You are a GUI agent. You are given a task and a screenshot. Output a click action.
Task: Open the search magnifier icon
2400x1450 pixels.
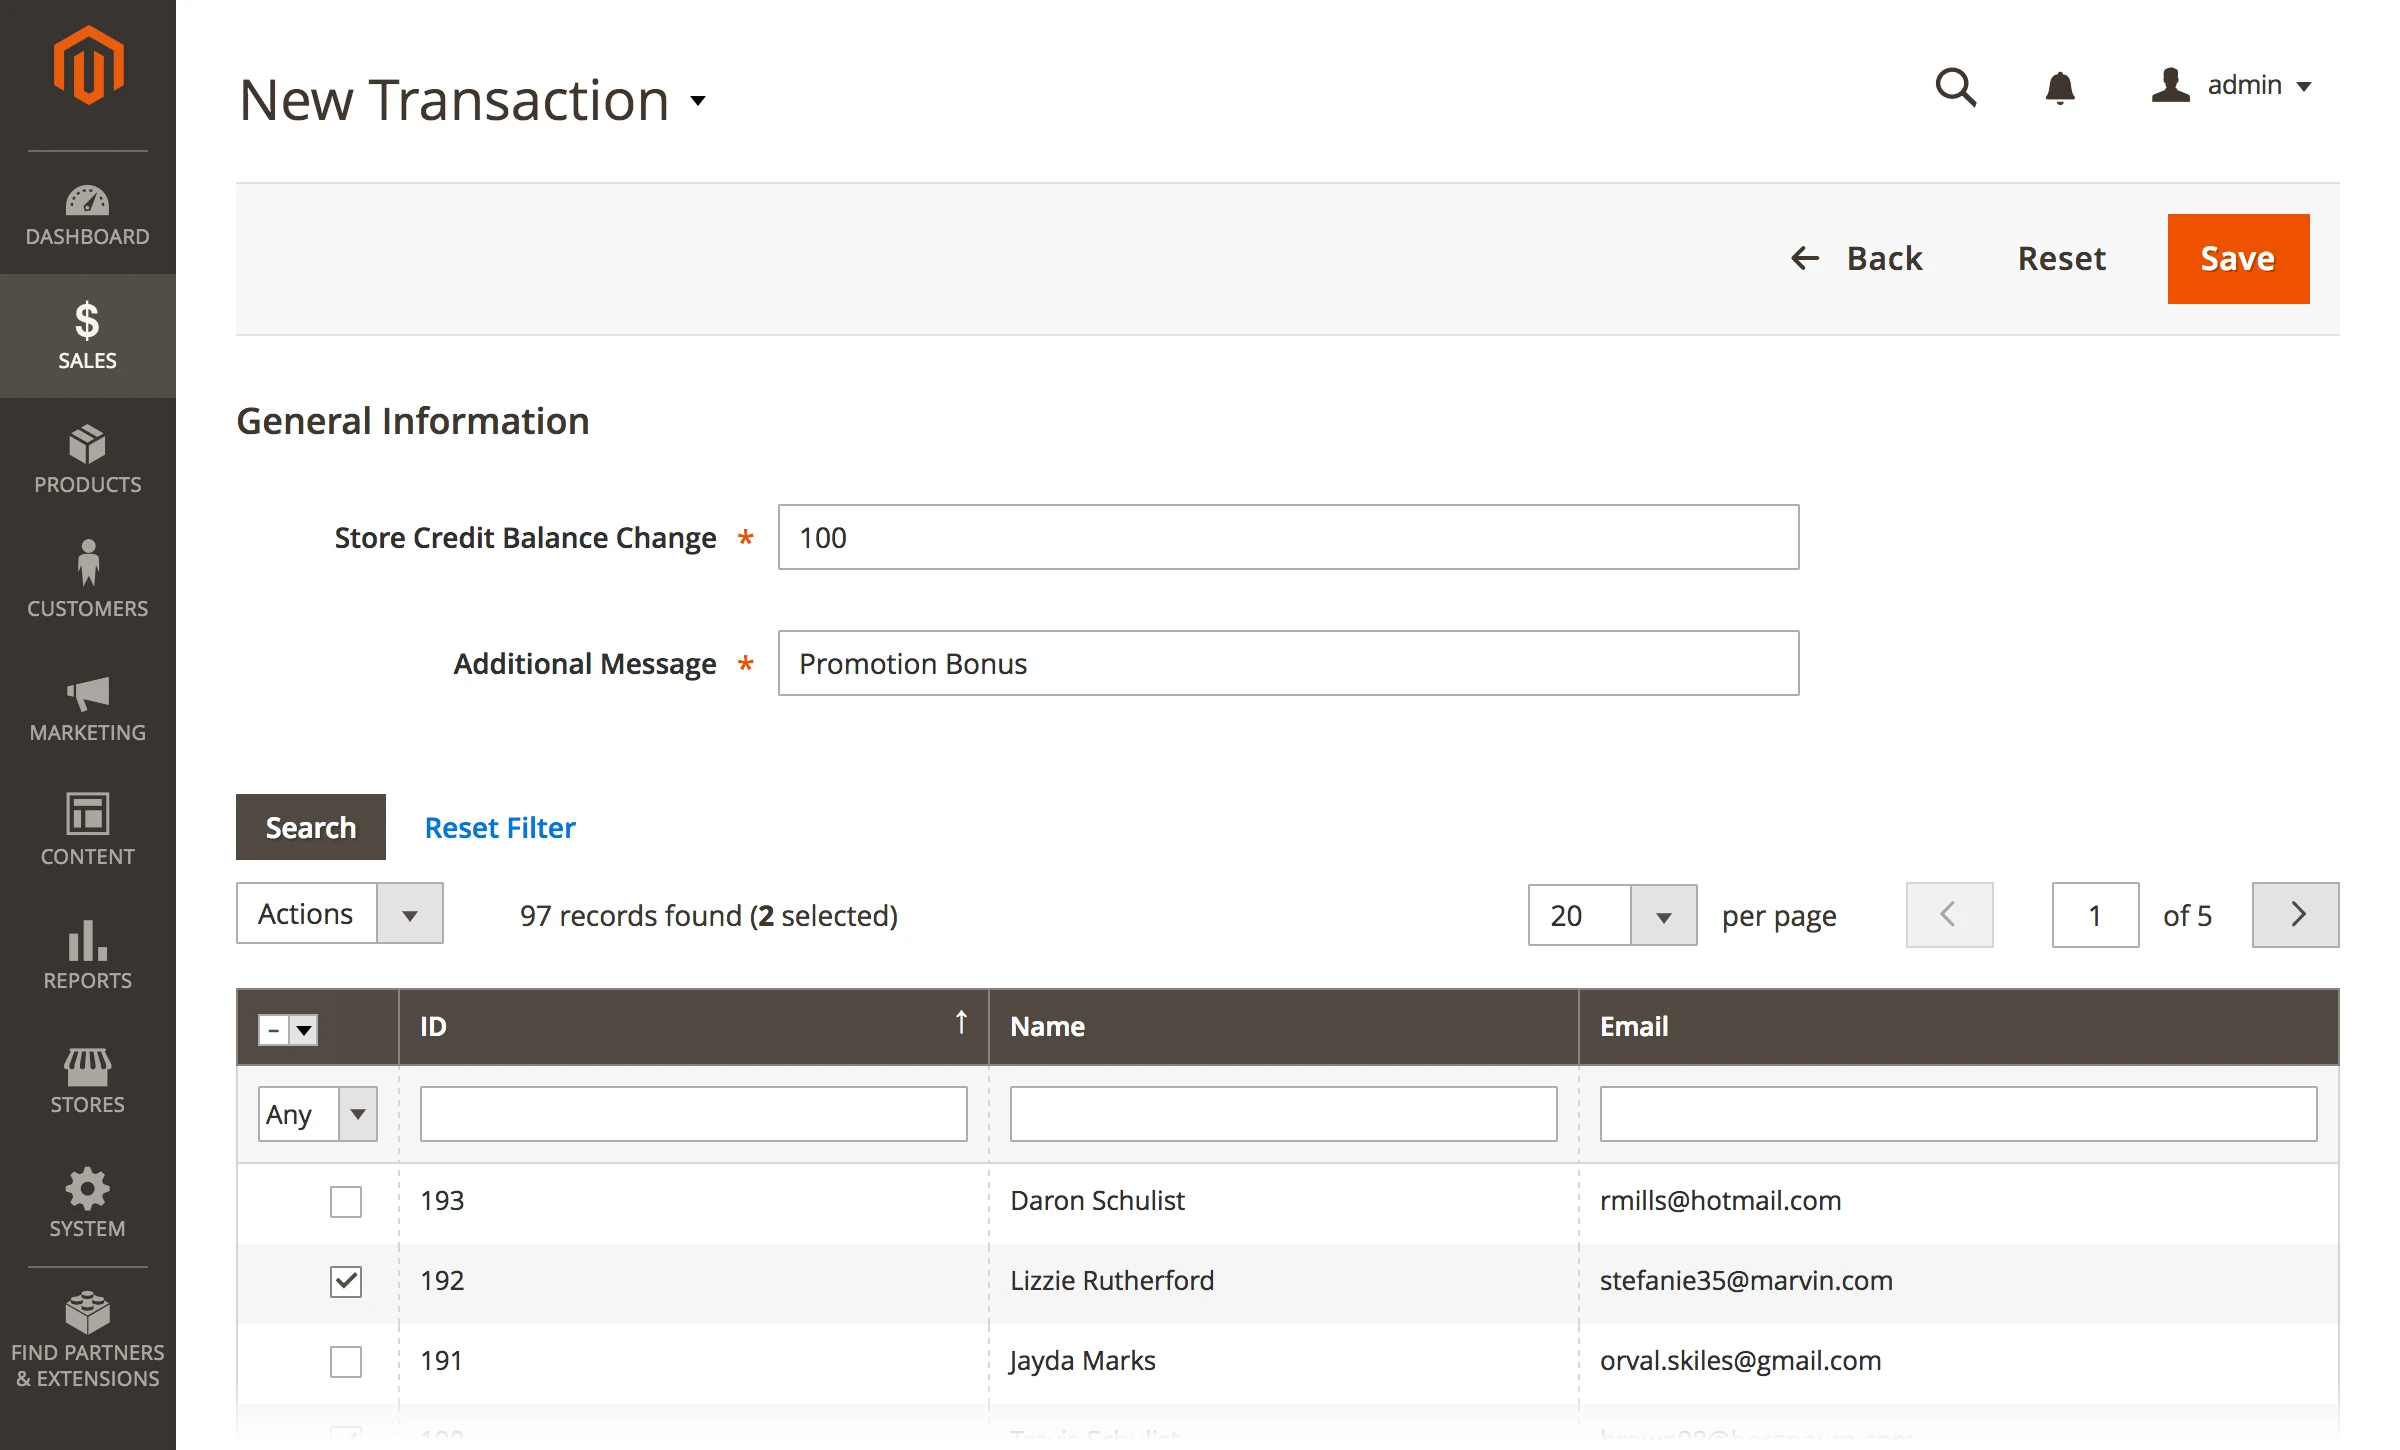click(x=1955, y=87)
